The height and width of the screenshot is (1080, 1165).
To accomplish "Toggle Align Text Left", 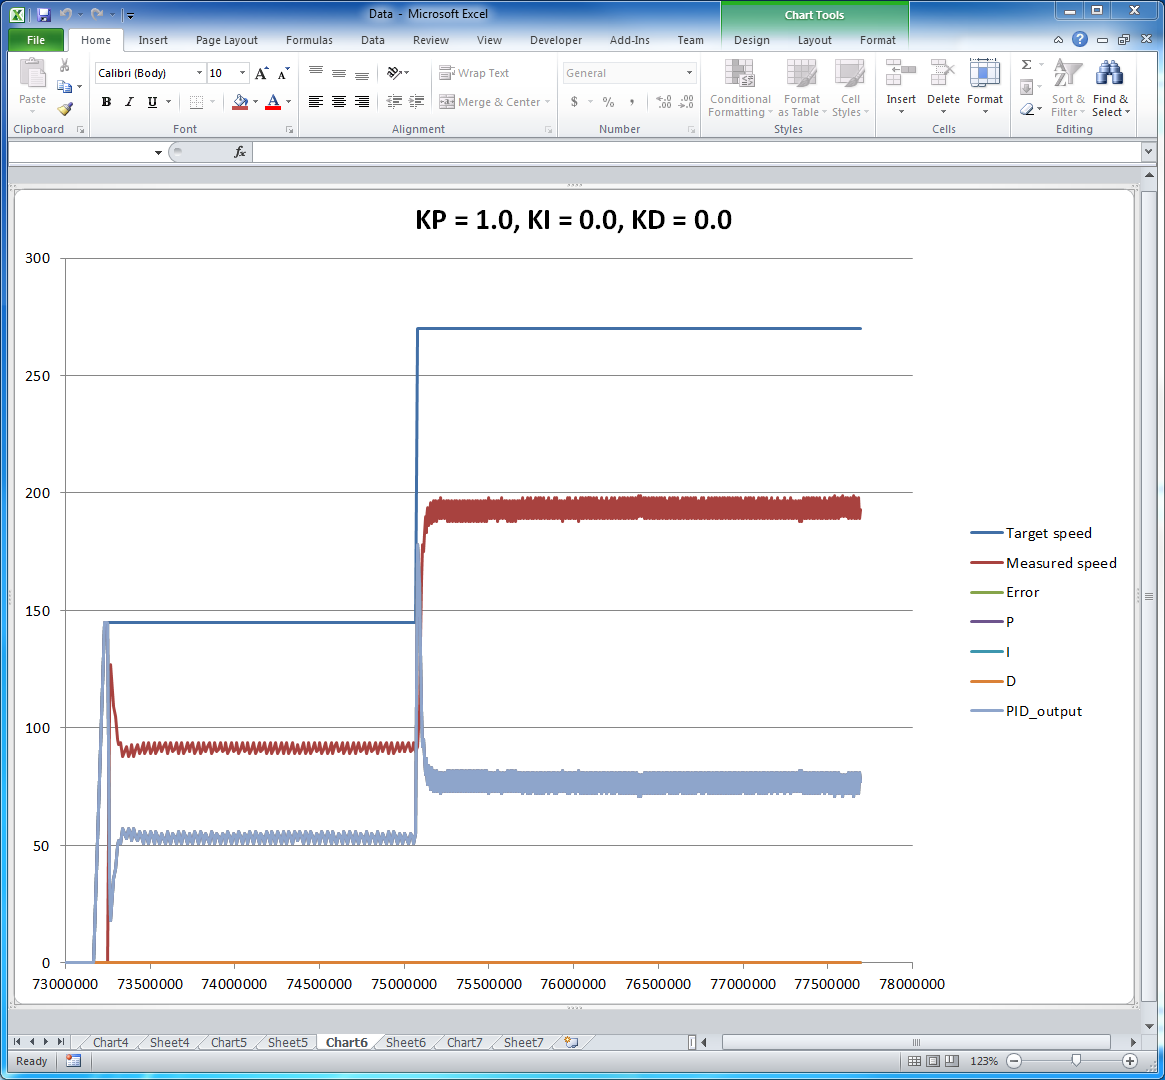I will pos(316,102).
